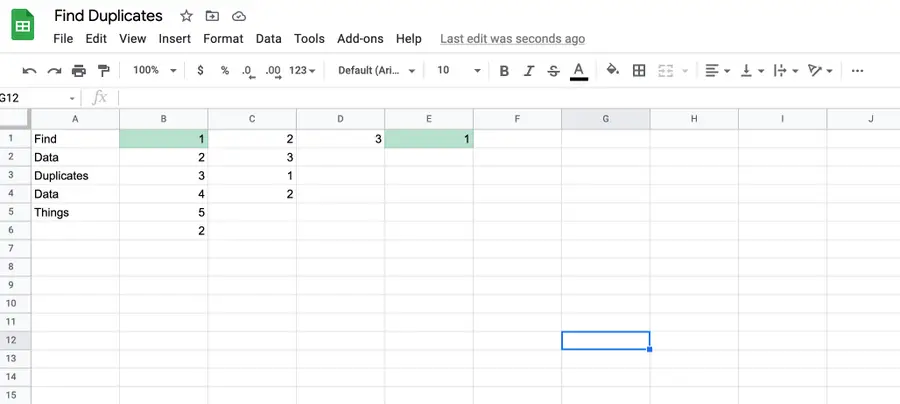Open the text color picker
Screen dimensions: 900x404
578,71
